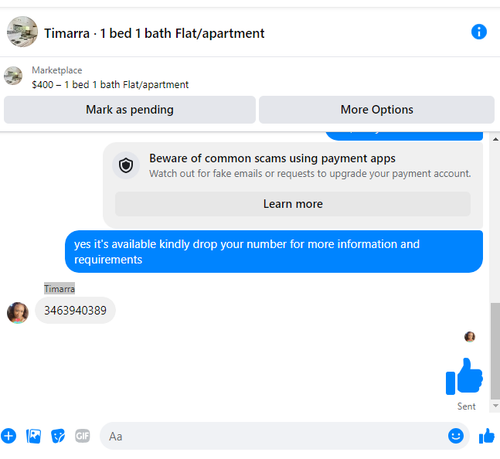The height and width of the screenshot is (459, 500).
Task: Open conversation info icon
Action: coord(479,32)
